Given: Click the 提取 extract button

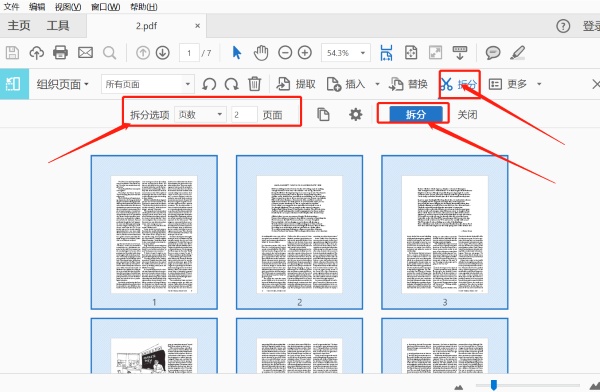Looking at the screenshot, I should click(296, 84).
